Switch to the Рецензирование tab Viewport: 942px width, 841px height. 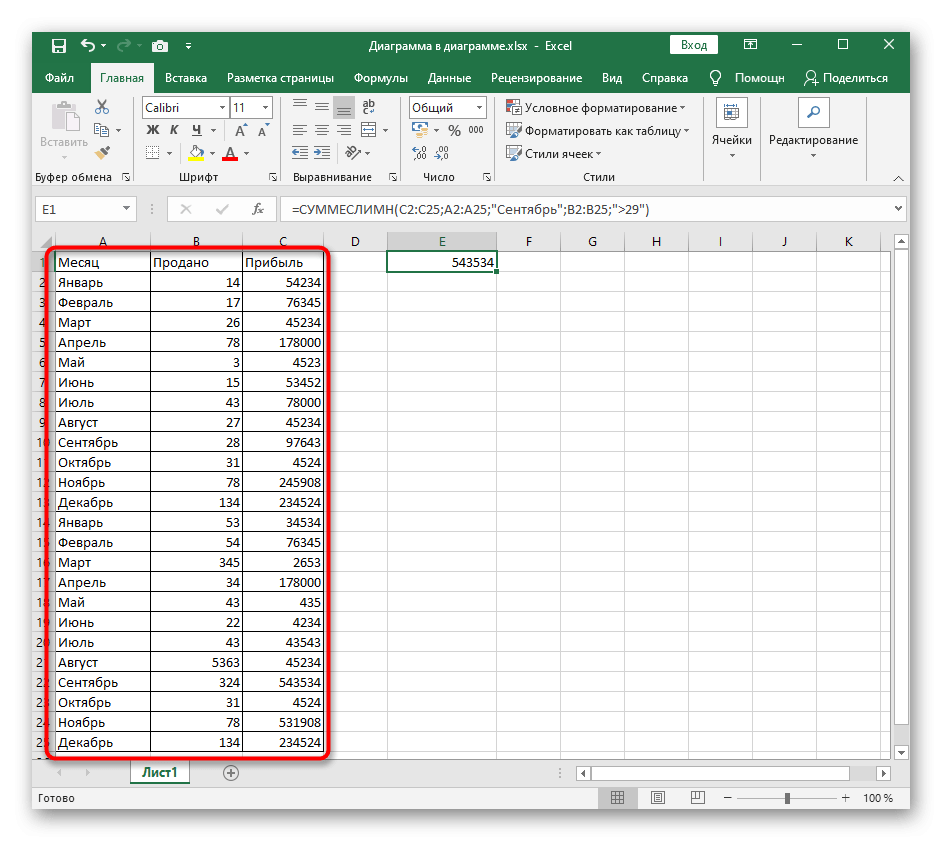[x=536, y=78]
